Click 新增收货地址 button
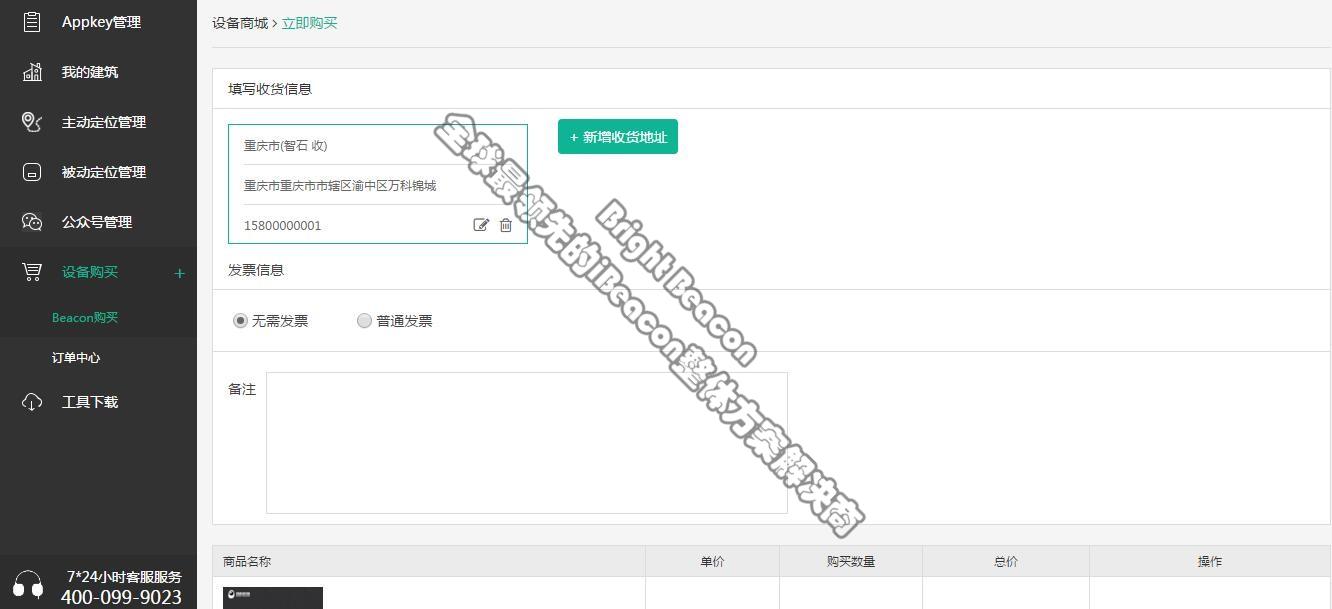Viewport: 1332px width, 609px height. point(618,137)
